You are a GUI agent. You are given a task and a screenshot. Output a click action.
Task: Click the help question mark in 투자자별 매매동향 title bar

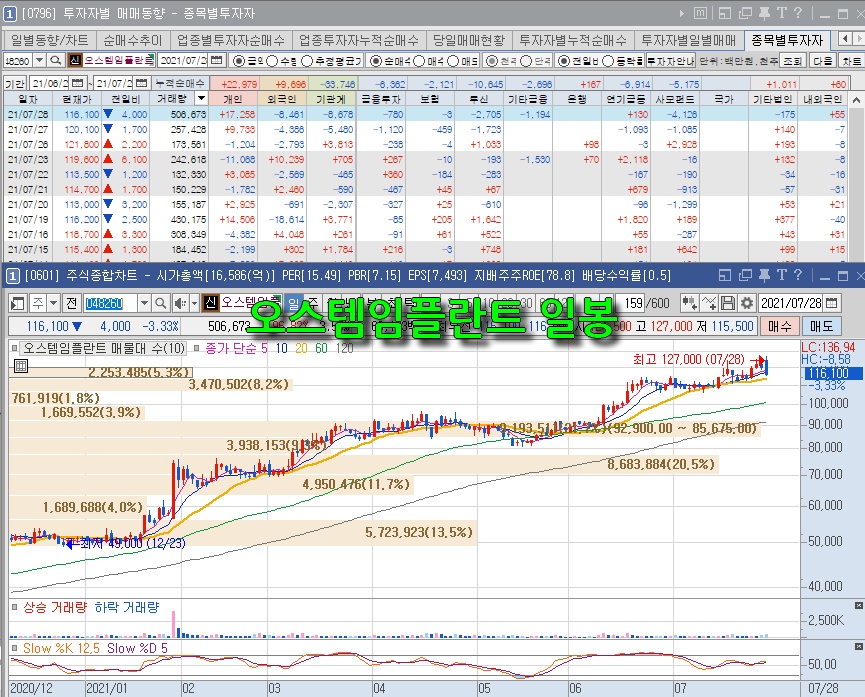[x=798, y=13]
